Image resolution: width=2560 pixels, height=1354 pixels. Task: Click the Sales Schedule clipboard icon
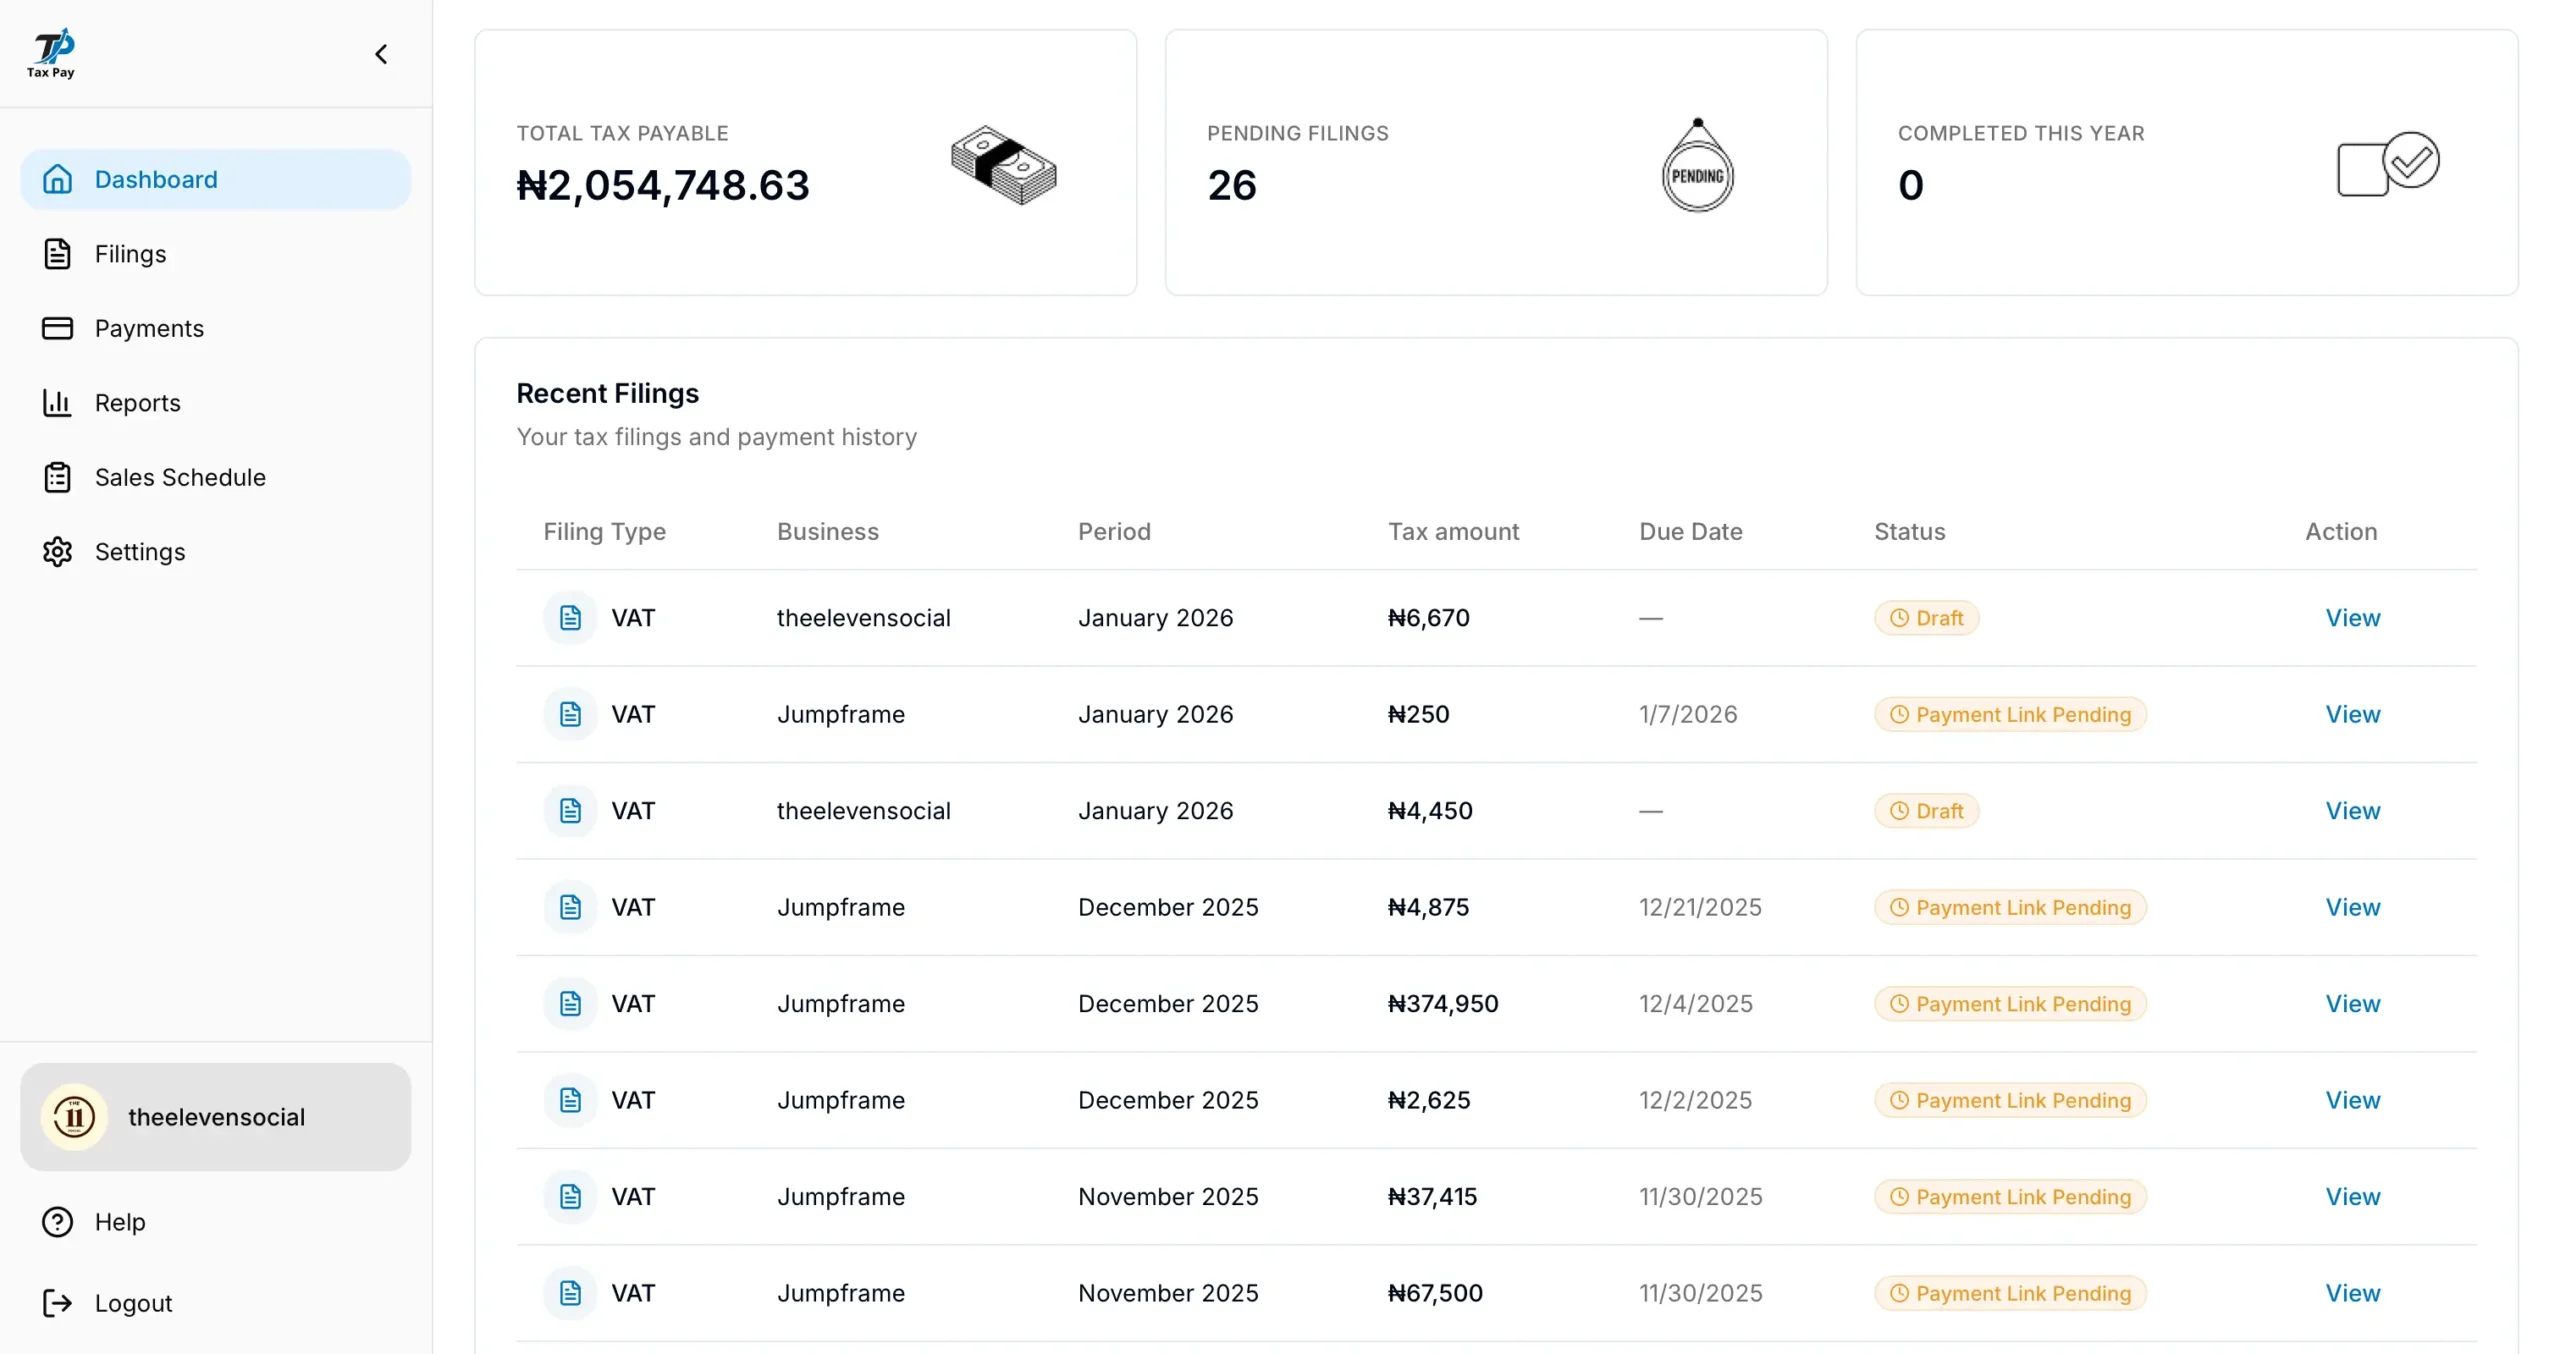57,477
